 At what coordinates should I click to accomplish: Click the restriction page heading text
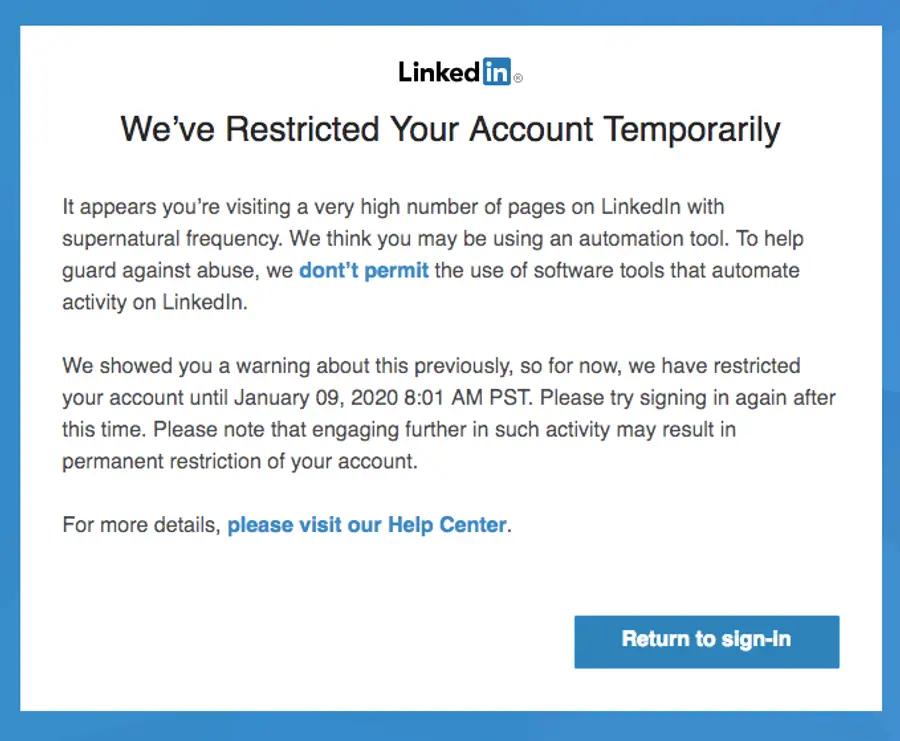[x=449, y=129]
